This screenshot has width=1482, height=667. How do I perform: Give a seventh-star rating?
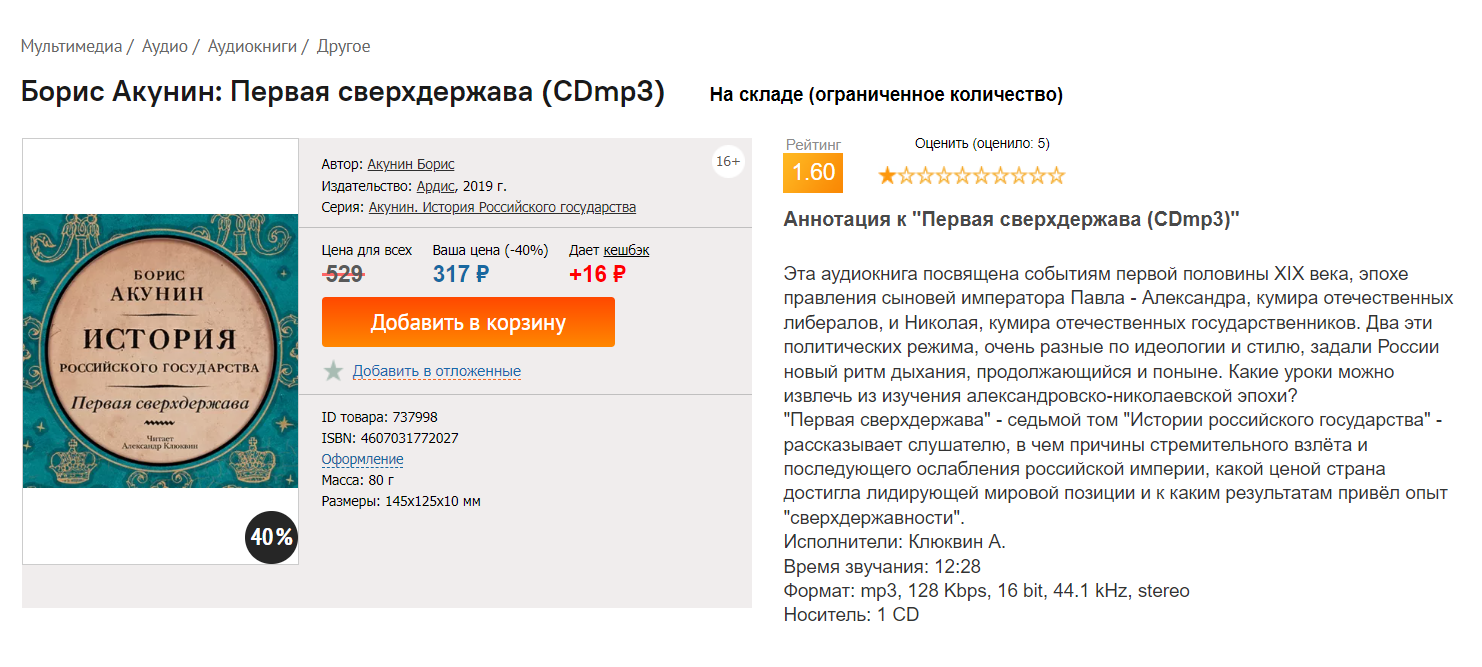(x=999, y=177)
